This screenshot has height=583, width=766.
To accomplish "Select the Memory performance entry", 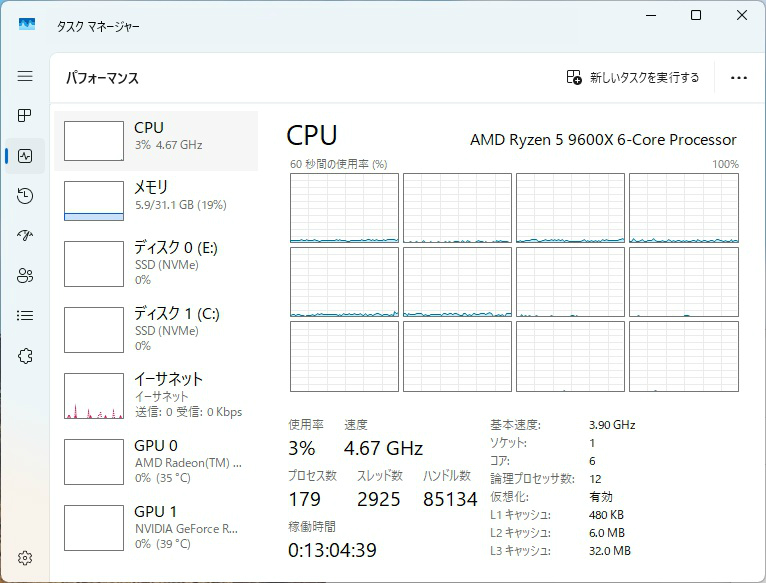I will 156,200.
